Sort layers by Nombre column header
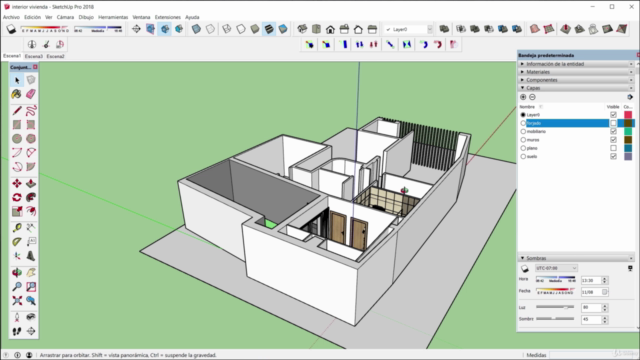640x360 pixels. 527,107
